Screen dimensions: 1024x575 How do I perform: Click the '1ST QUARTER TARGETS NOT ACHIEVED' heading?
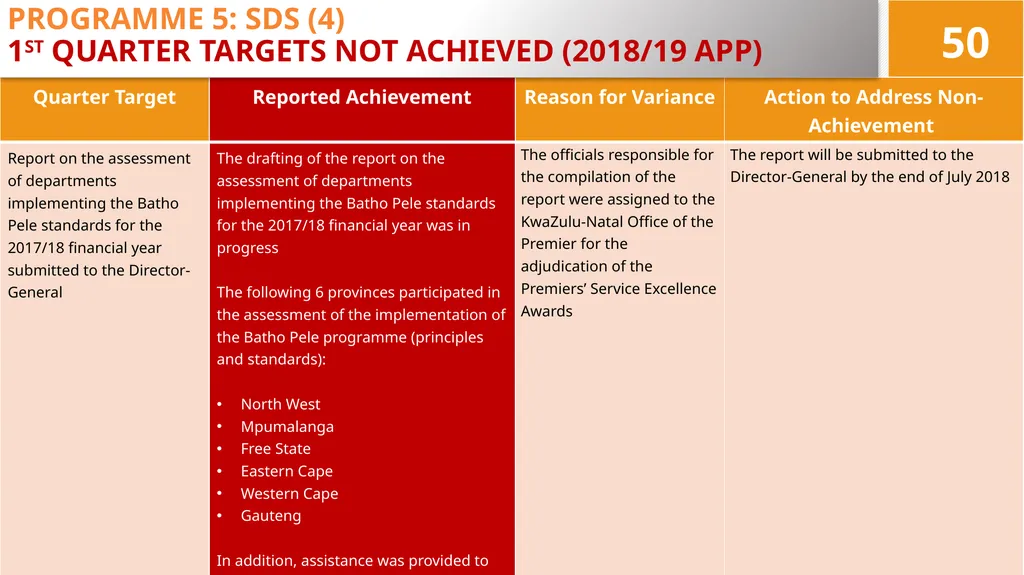385,51
